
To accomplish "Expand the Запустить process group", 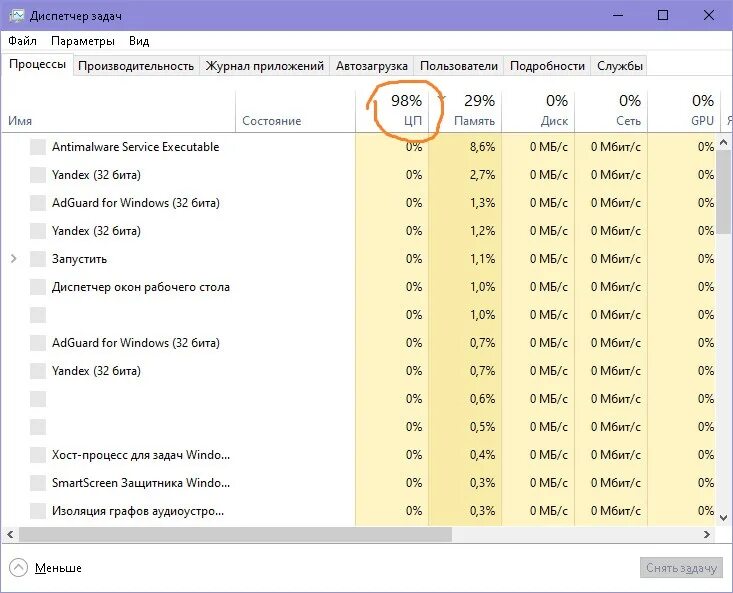I will coord(14,258).
